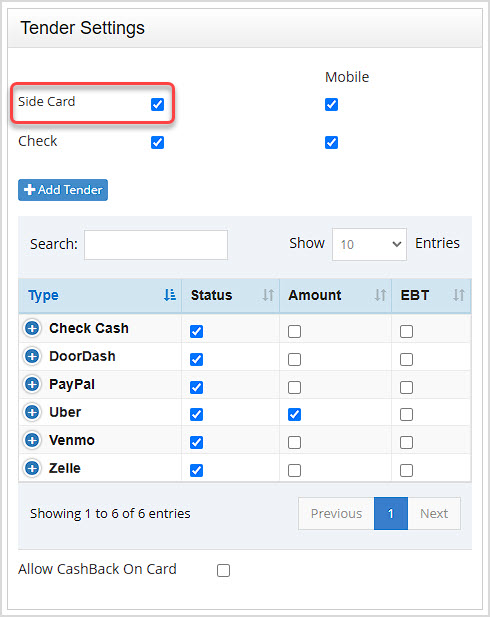Click the Venmo tender name
Screen dimensions: 490x617
[x=72, y=440]
